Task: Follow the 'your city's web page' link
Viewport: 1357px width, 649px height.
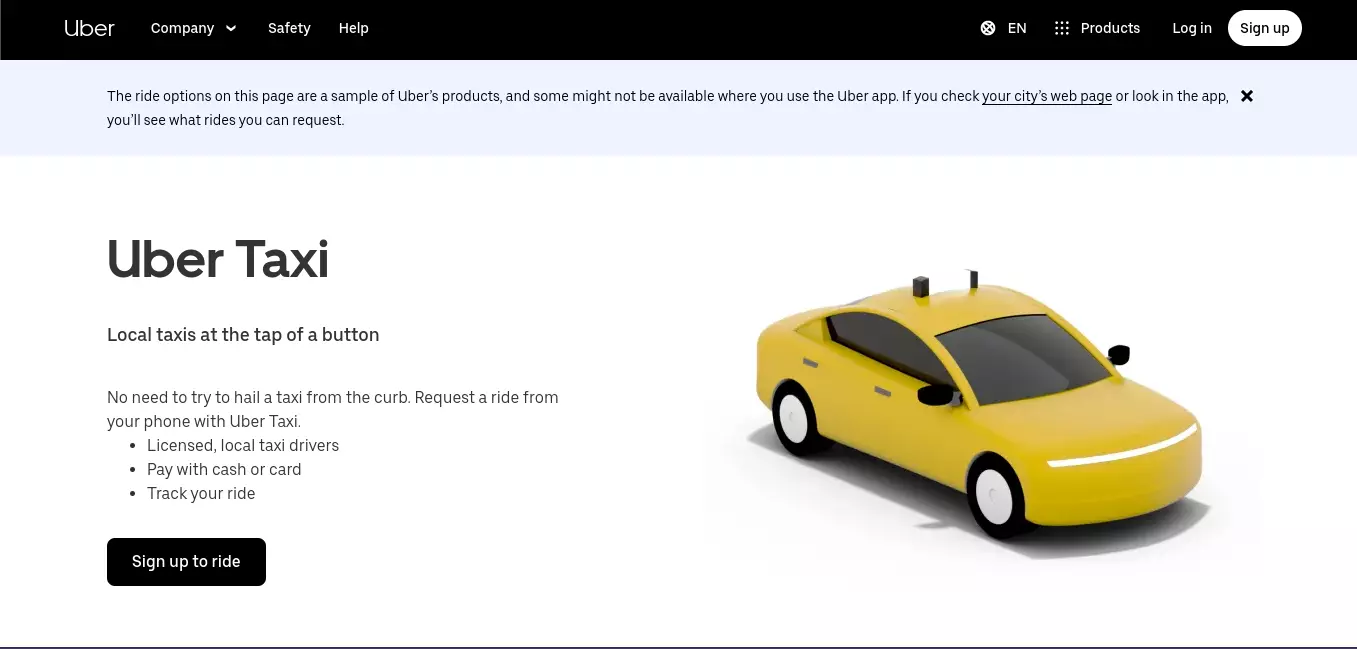Action: [1047, 96]
